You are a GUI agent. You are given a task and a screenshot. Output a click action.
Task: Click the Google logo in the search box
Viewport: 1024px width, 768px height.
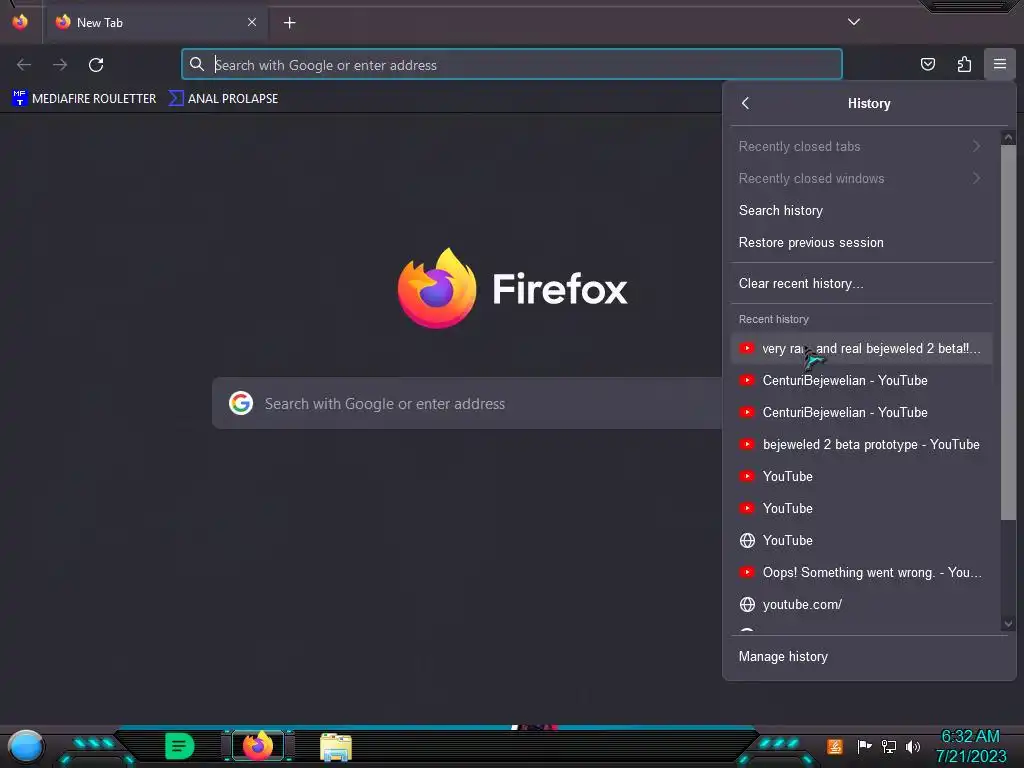240,403
